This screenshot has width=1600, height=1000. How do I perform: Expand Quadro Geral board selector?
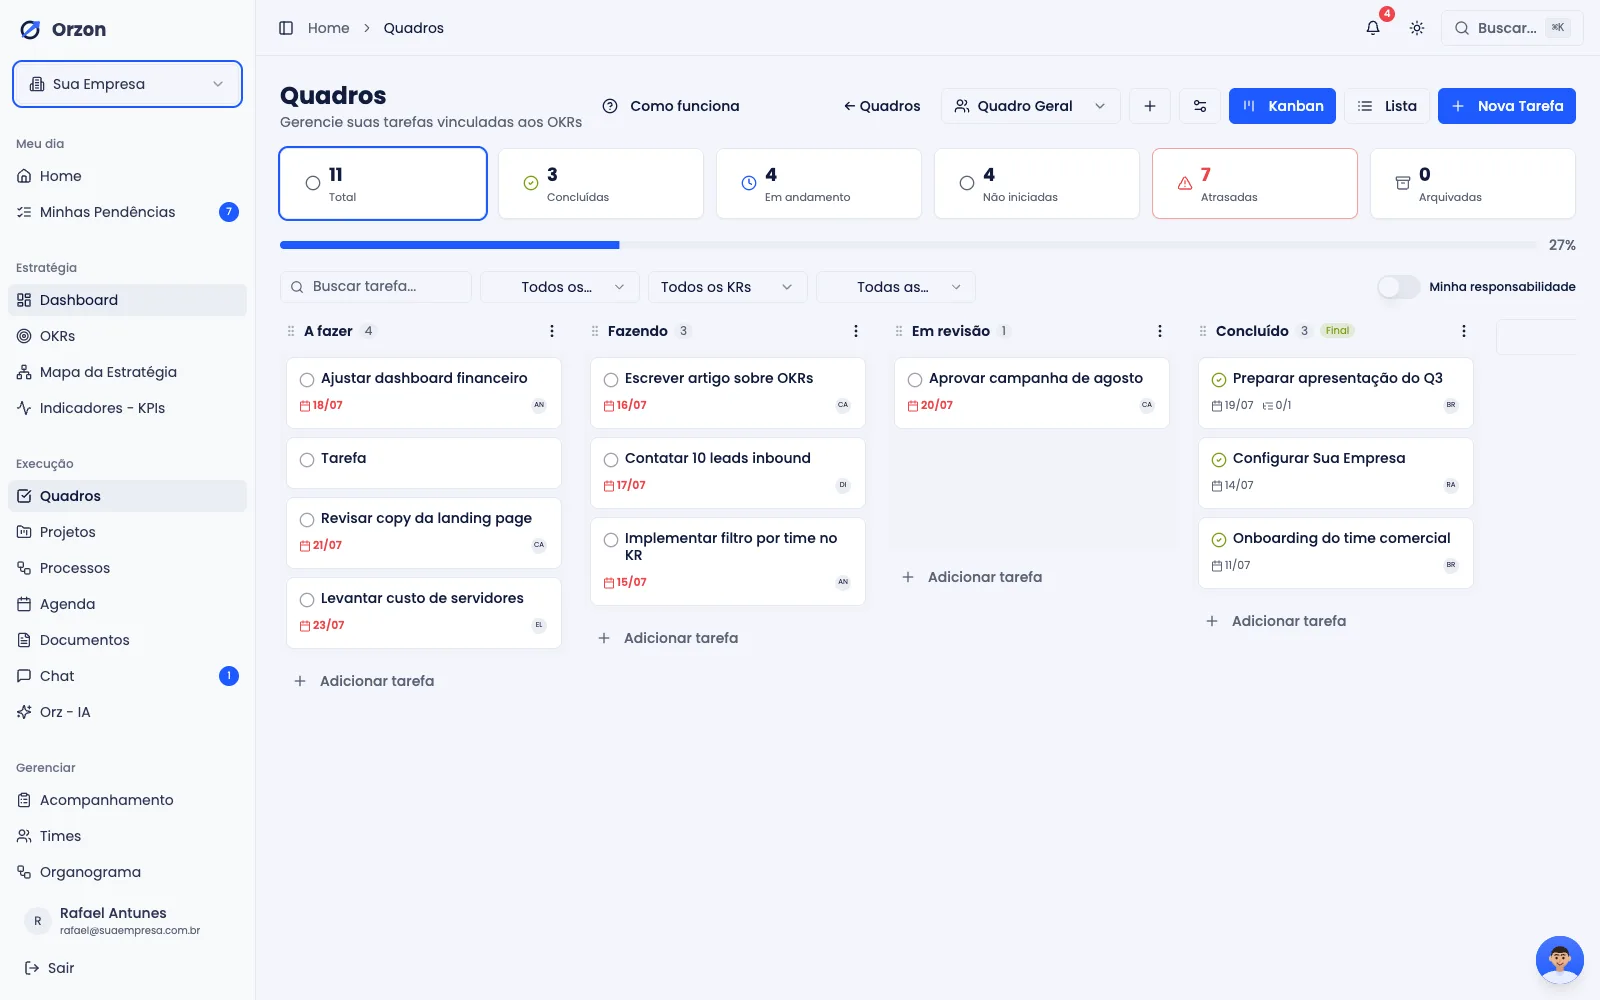[1030, 106]
